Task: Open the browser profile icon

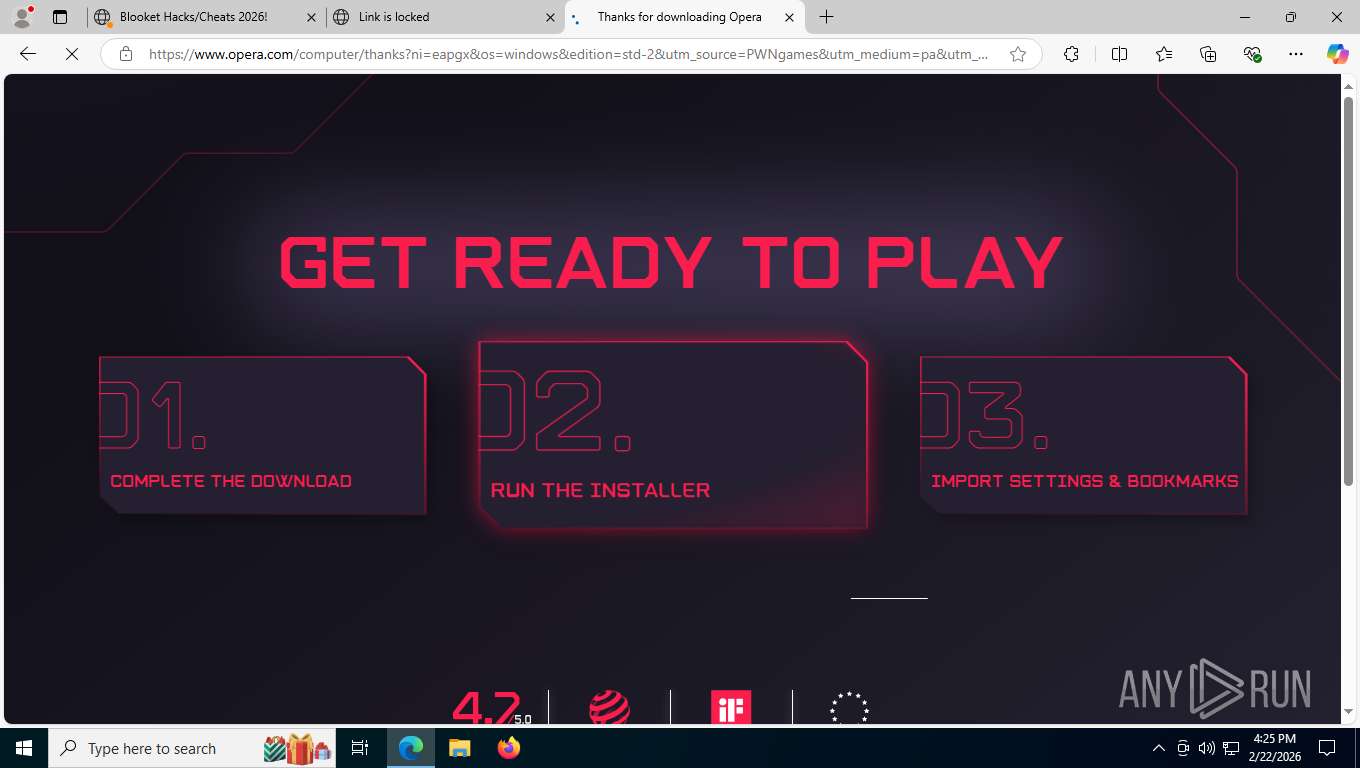Action: (x=21, y=17)
